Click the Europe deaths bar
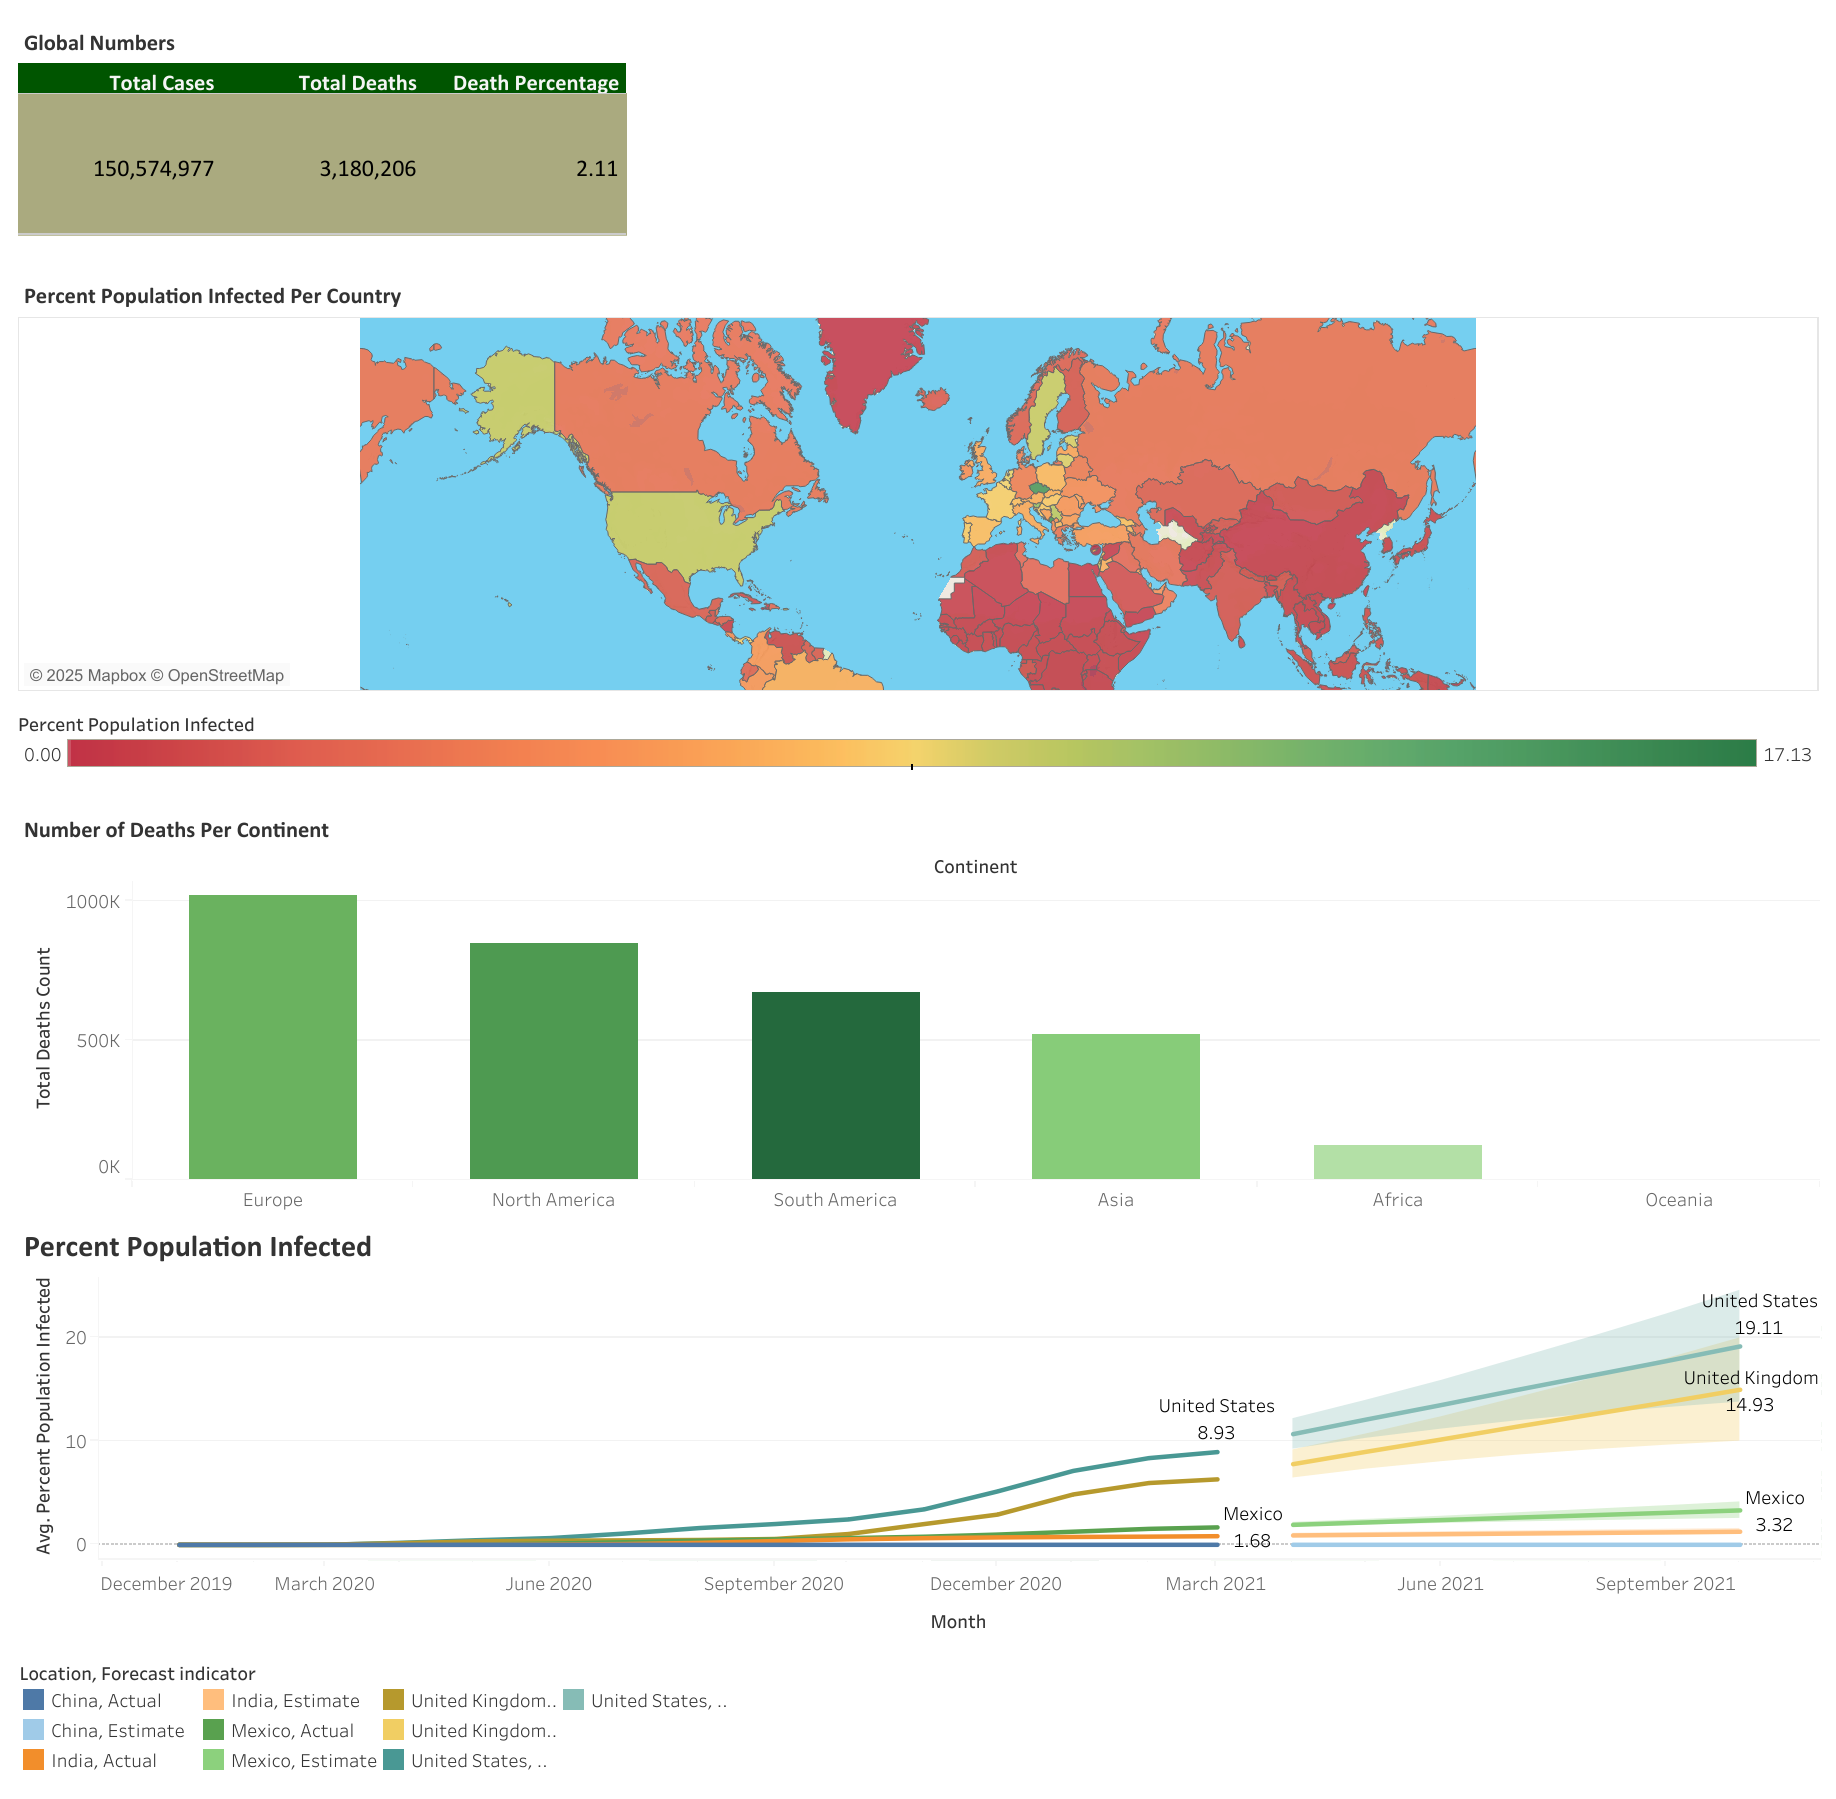The image size is (1836, 1799). 273,1037
